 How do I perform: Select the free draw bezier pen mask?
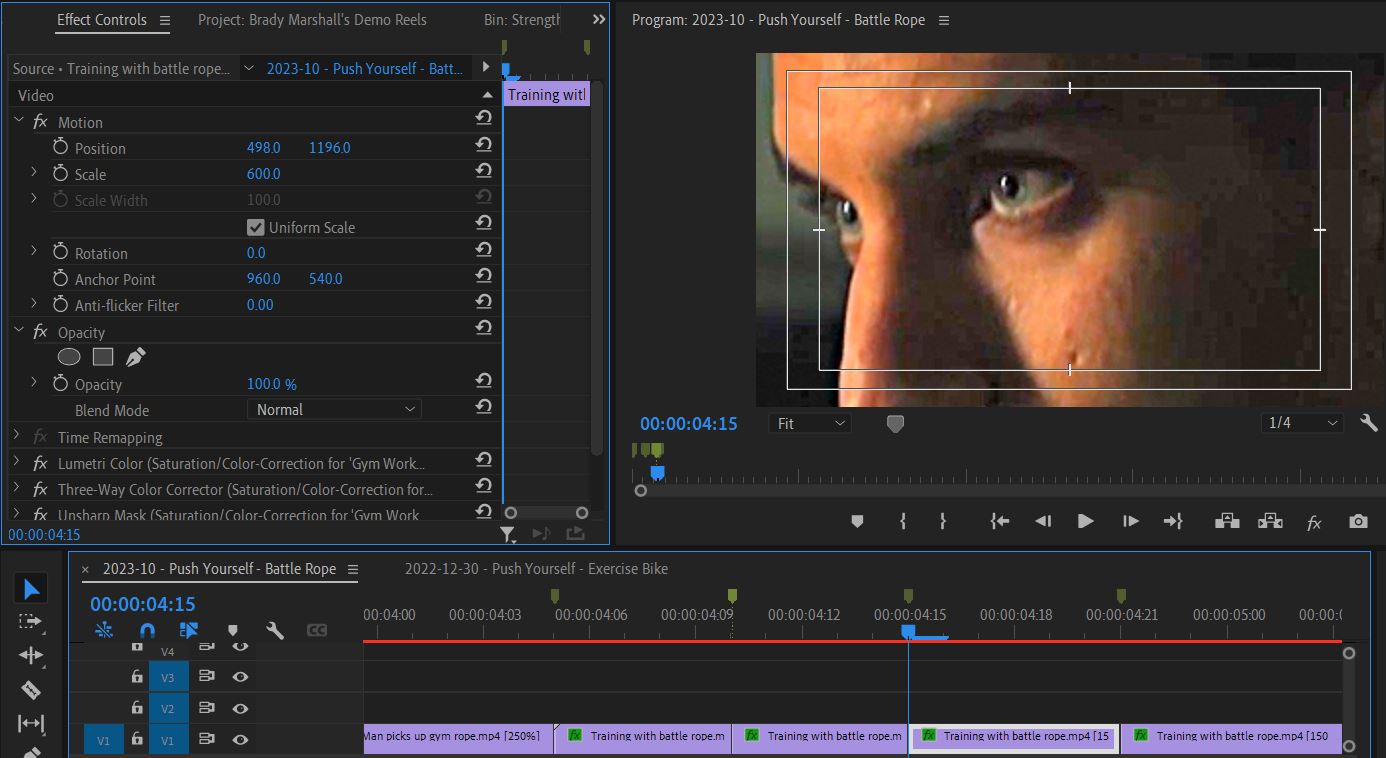coord(136,357)
